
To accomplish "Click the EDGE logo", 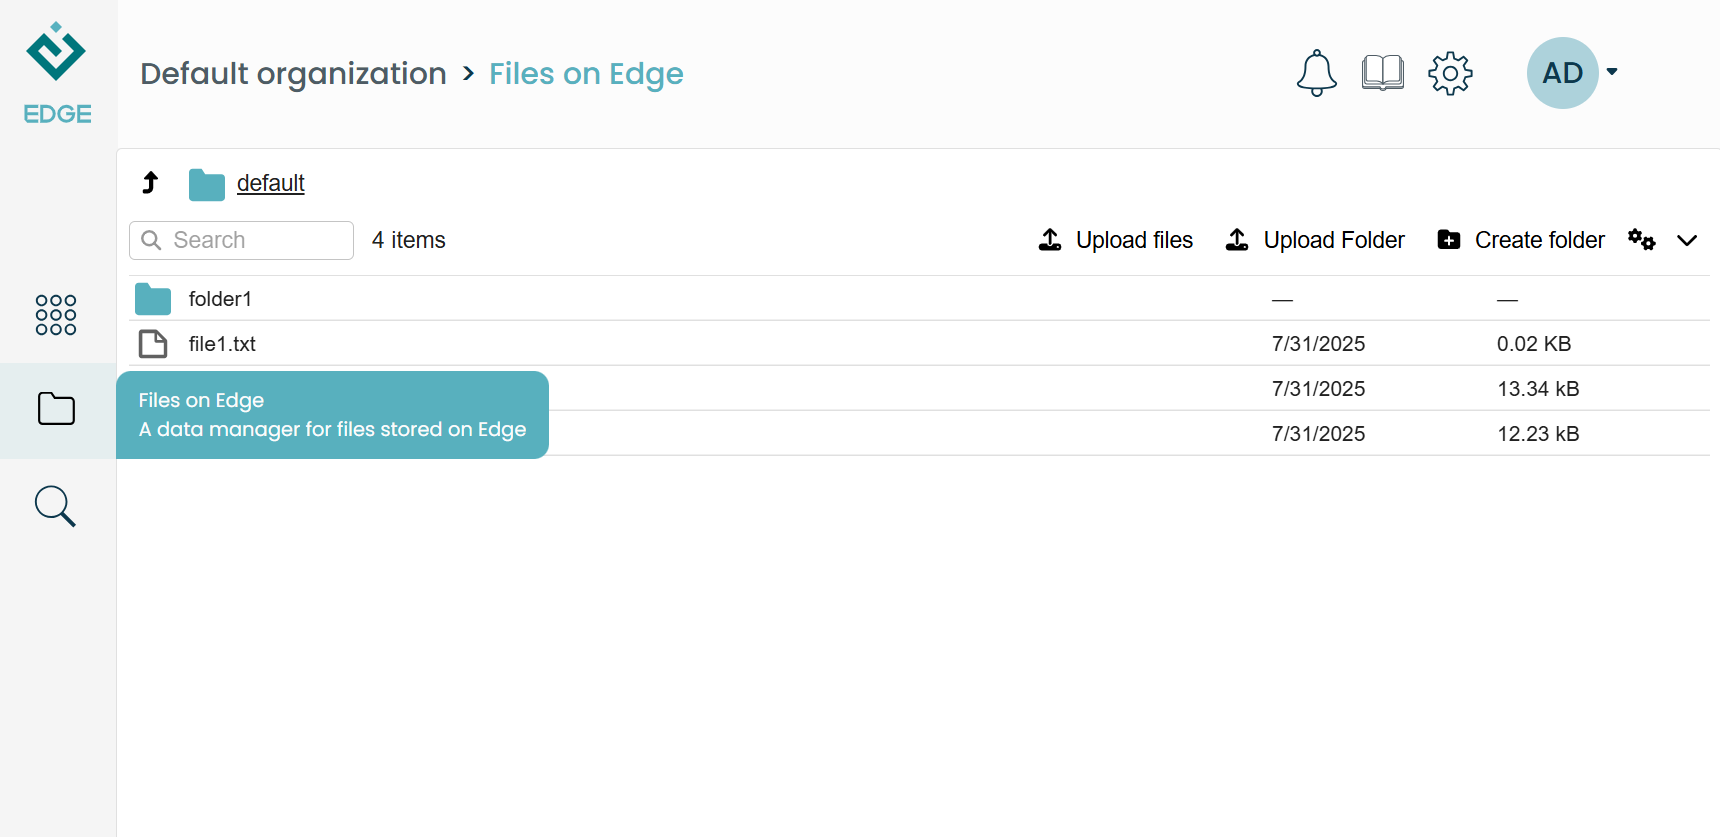I will (57, 73).
